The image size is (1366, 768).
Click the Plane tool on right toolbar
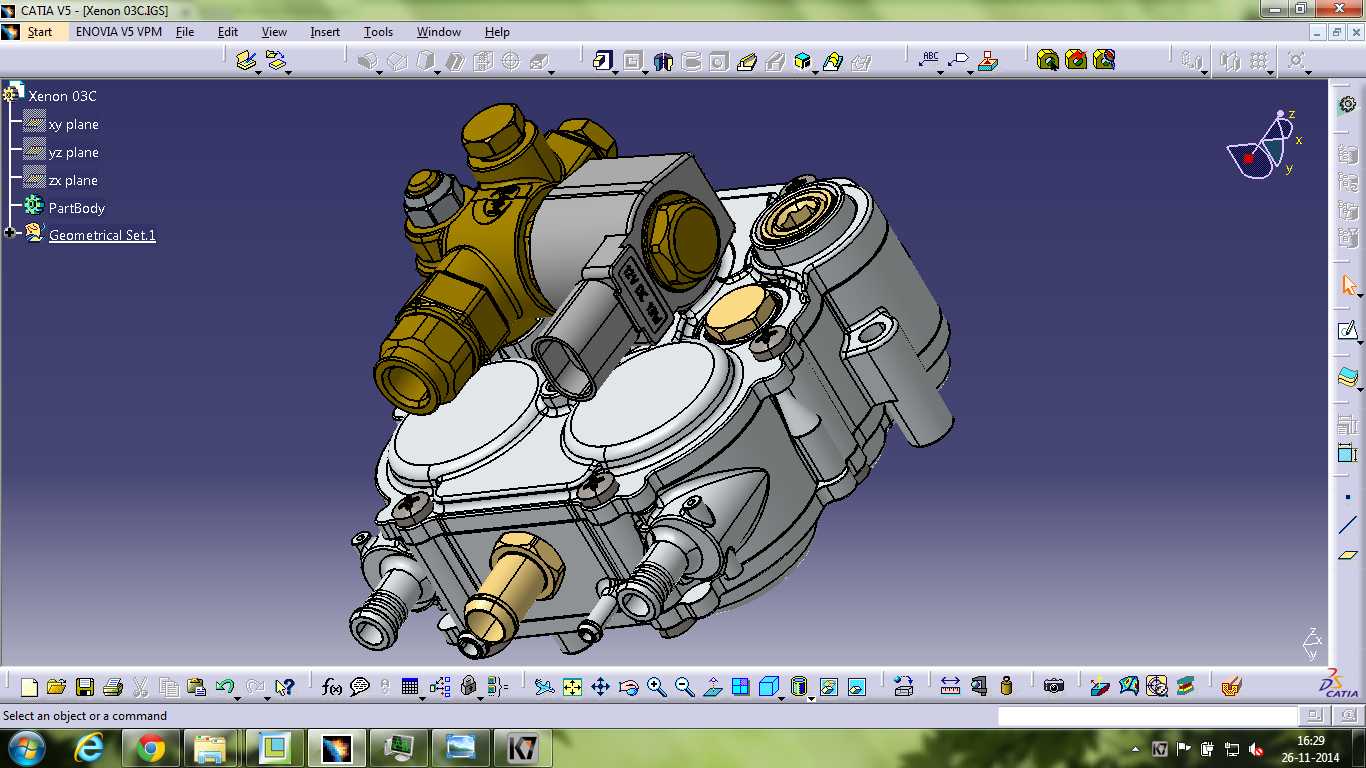(1348, 555)
